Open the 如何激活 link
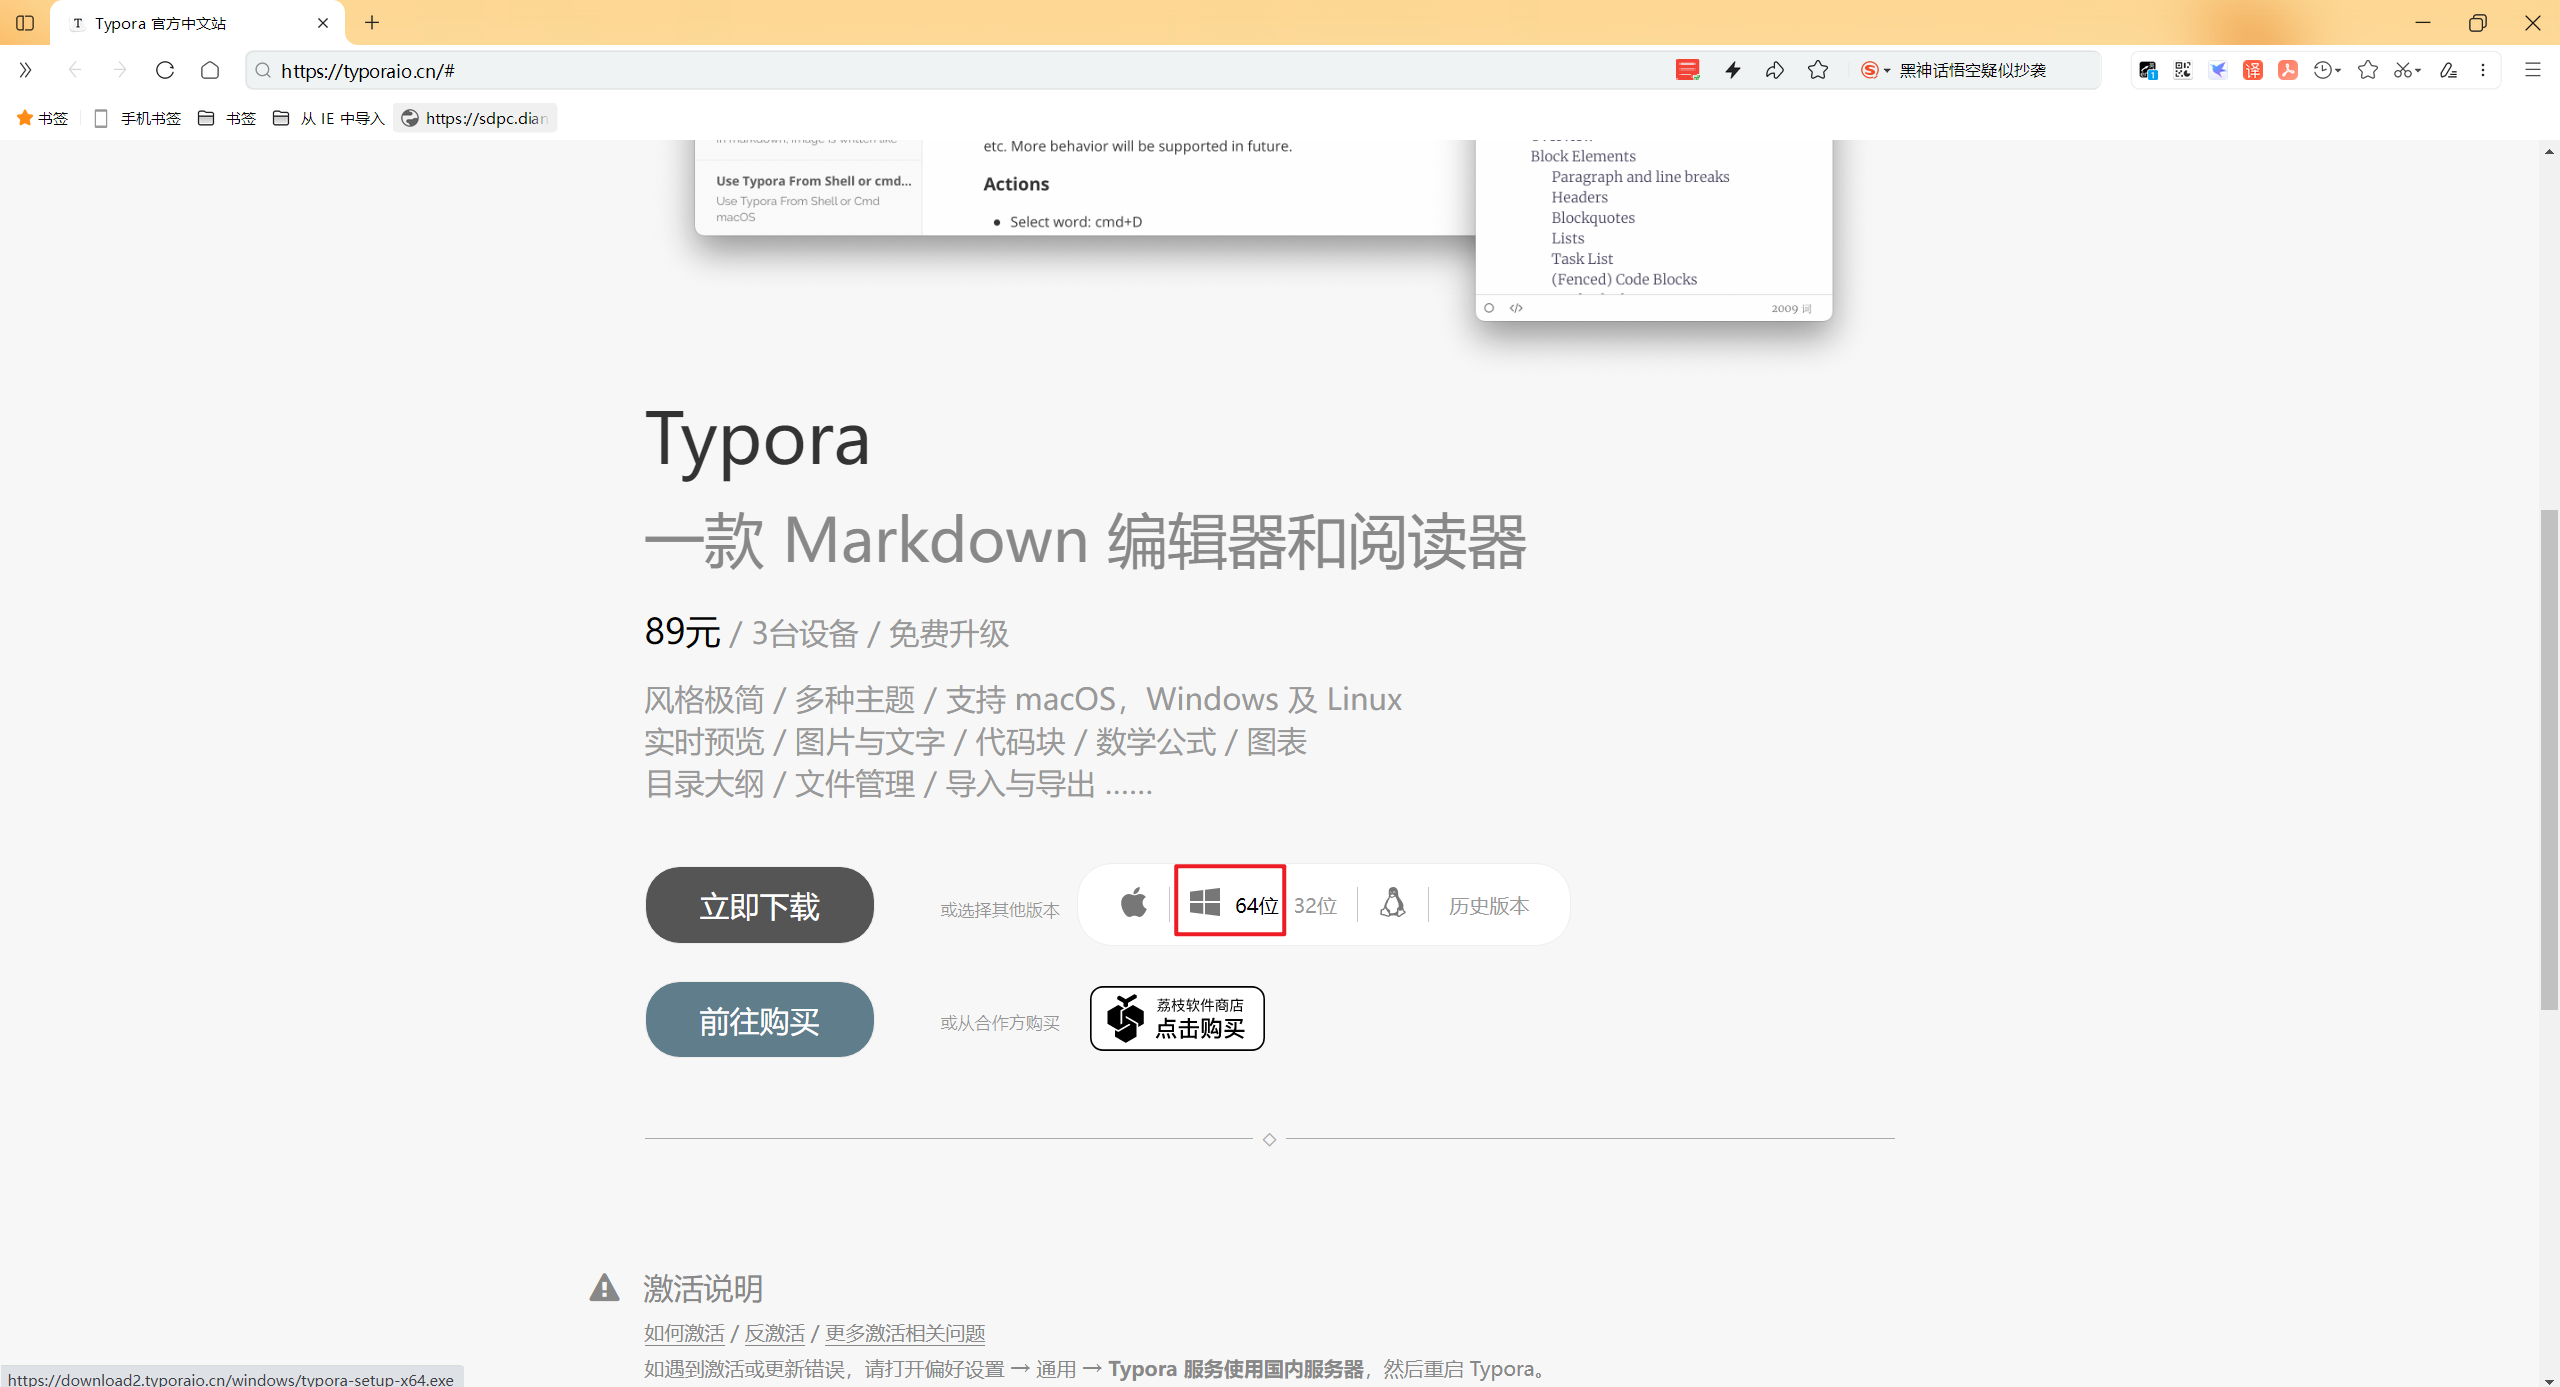 684,1333
